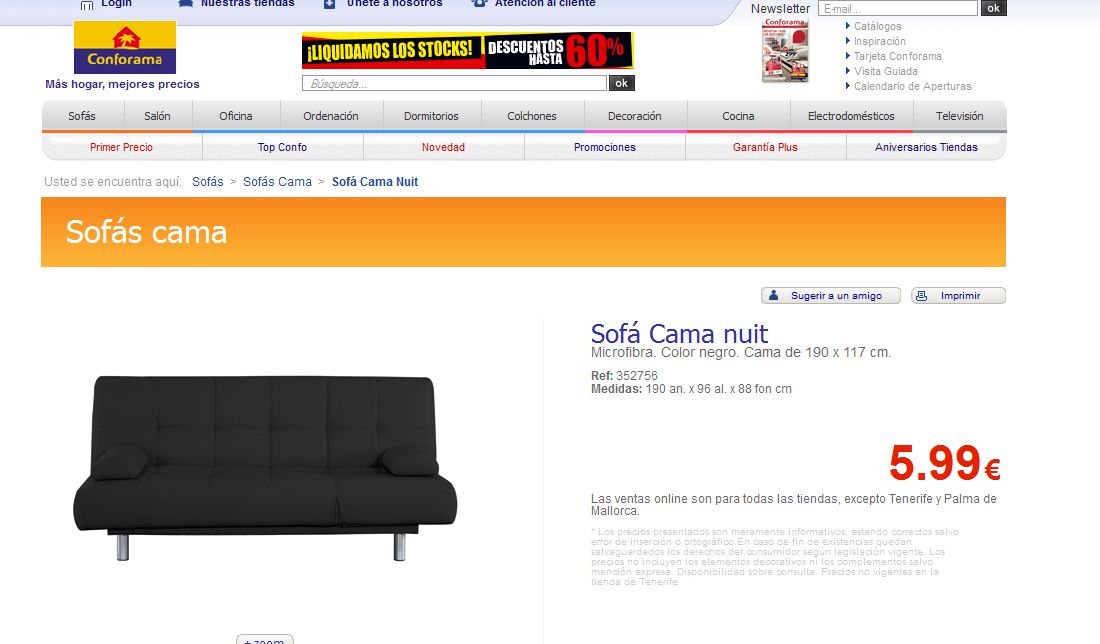Image resolution: width=1100 pixels, height=644 pixels.
Task: Select the Tarjeta Conforama link
Action: pos(894,56)
